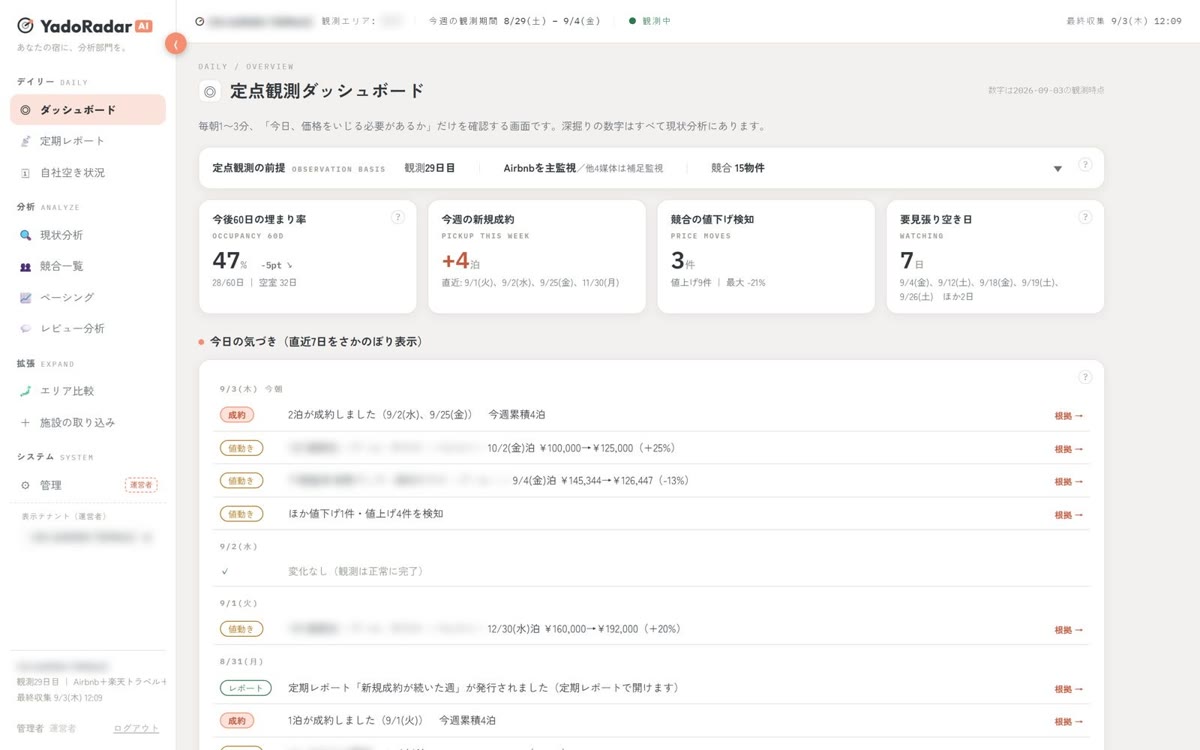The height and width of the screenshot is (750, 1200).
Task: Click the 成約 tag on the 1泊が成約しました row
Action: [x=237, y=720]
